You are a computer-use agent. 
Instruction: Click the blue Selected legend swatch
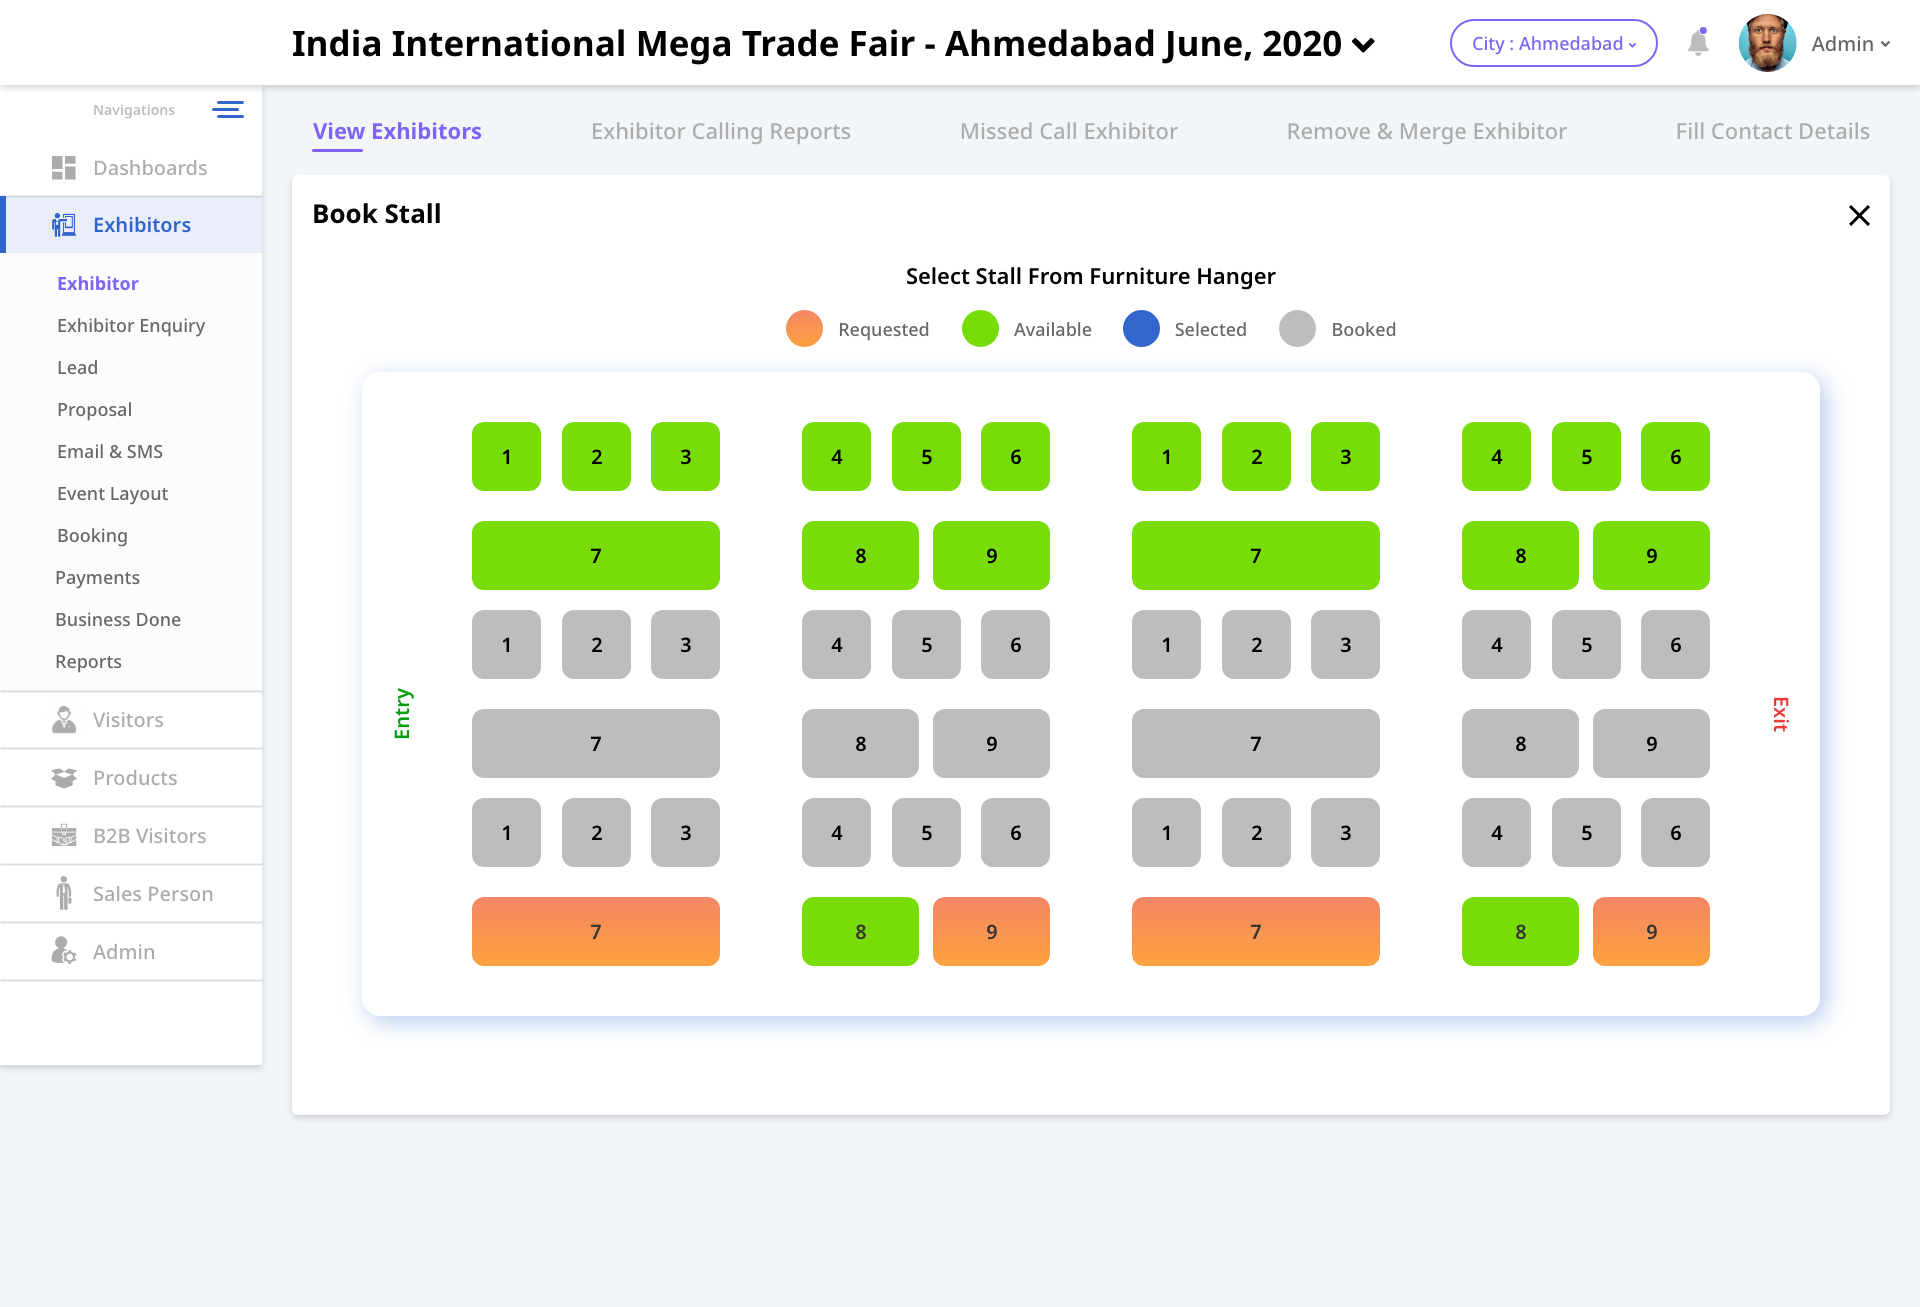pyautogui.click(x=1141, y=329)
